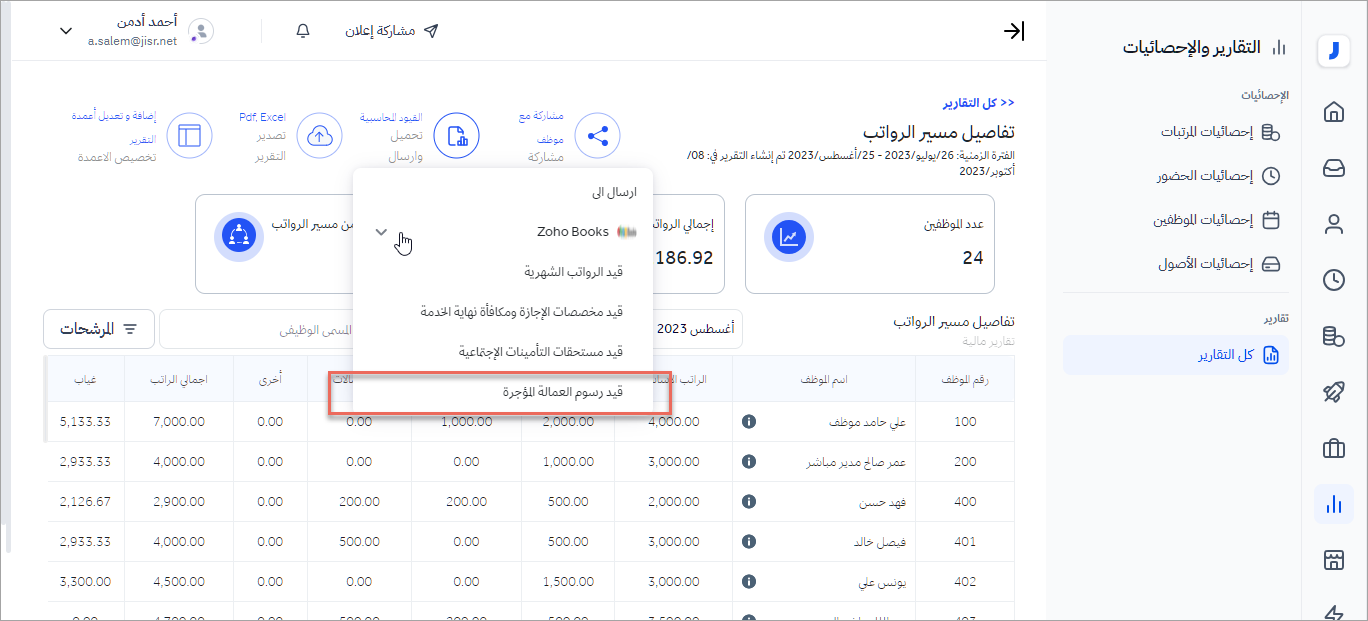Click the inbox icon in sidebar
Image resolution: width=1368 pixels, height=621 pixels.
[x=1333, y=168]
